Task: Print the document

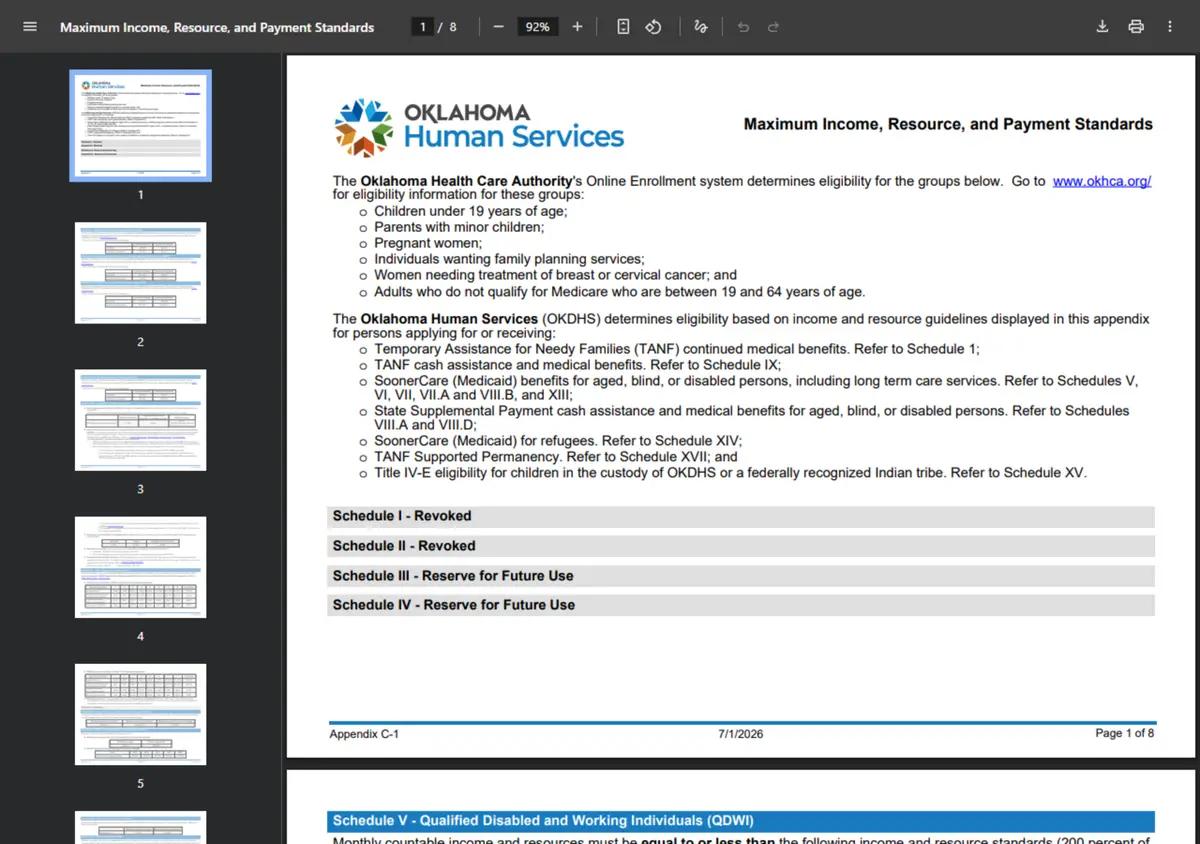Action: click(x=1136, y=27)
